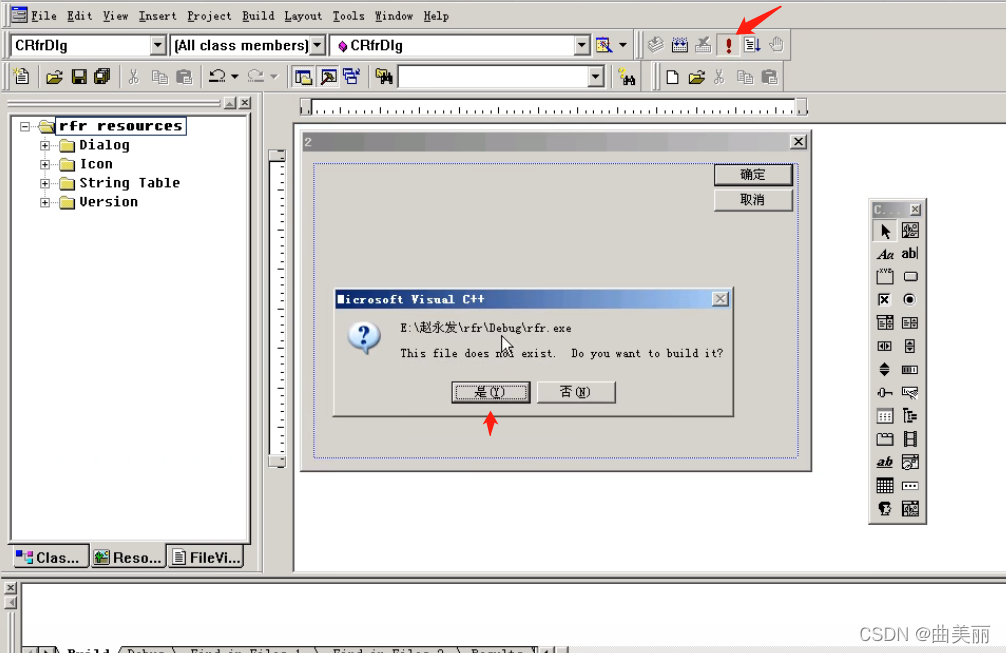Image resolution: width=1006 pixels, height=653 pixels.
Task: Click 否(N) to decline building
Action: (x=575, y=392)
